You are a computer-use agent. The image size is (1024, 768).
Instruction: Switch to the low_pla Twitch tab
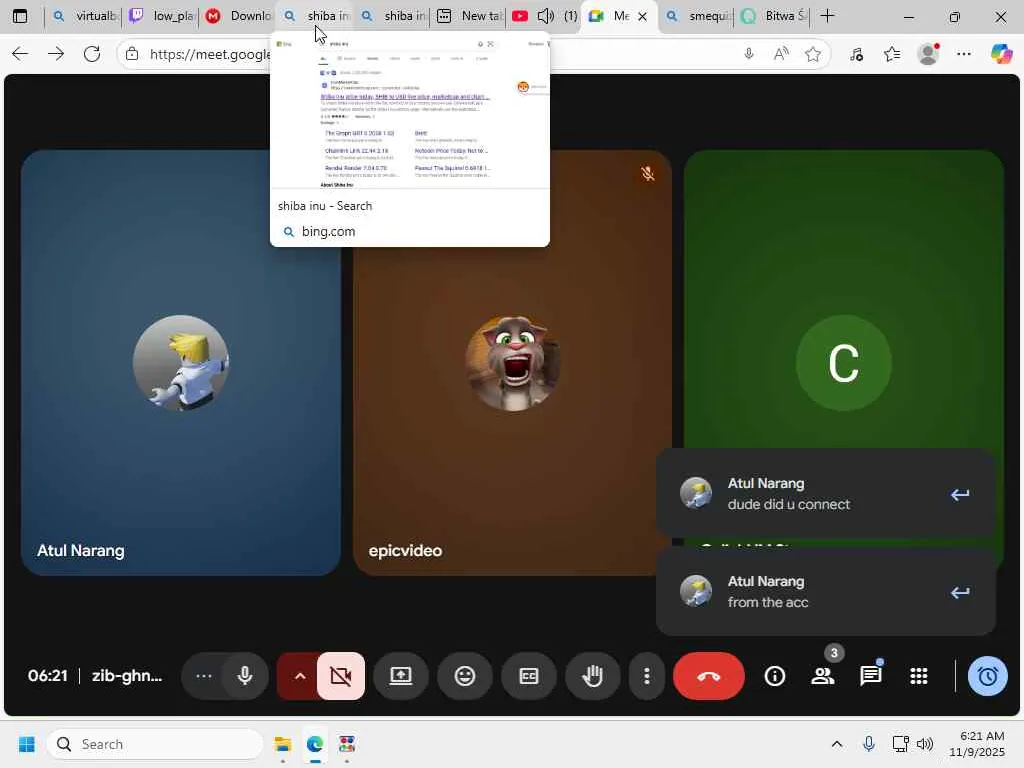tap(162, 16)
